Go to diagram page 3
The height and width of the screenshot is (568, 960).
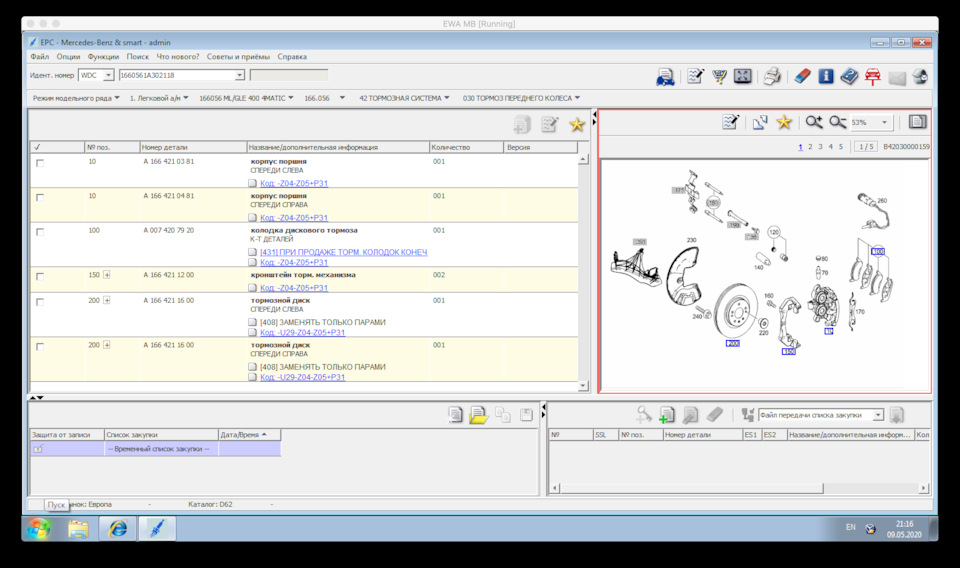[x=820, y=147]
